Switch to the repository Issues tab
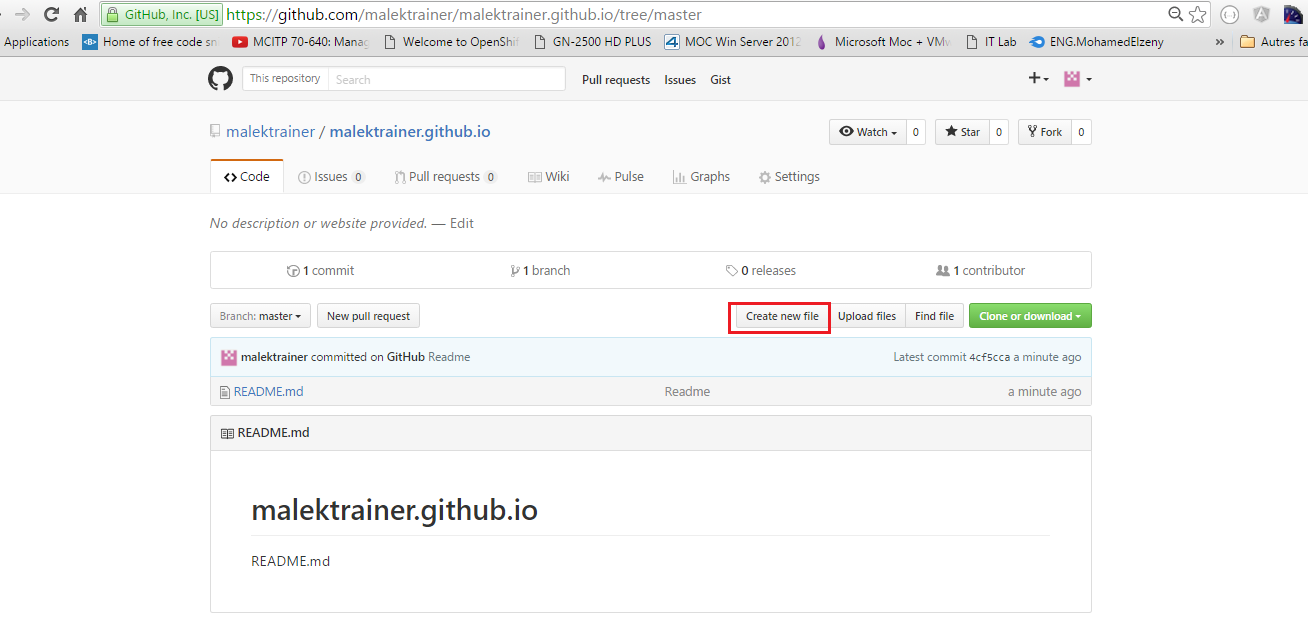Viewport: 1308px width, 625px height. click(331, 177)
